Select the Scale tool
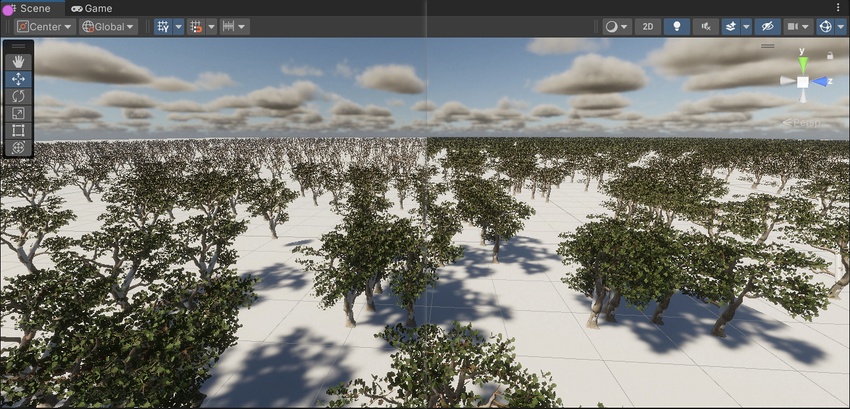The image size is (850, 409). [x=18, y=113]
